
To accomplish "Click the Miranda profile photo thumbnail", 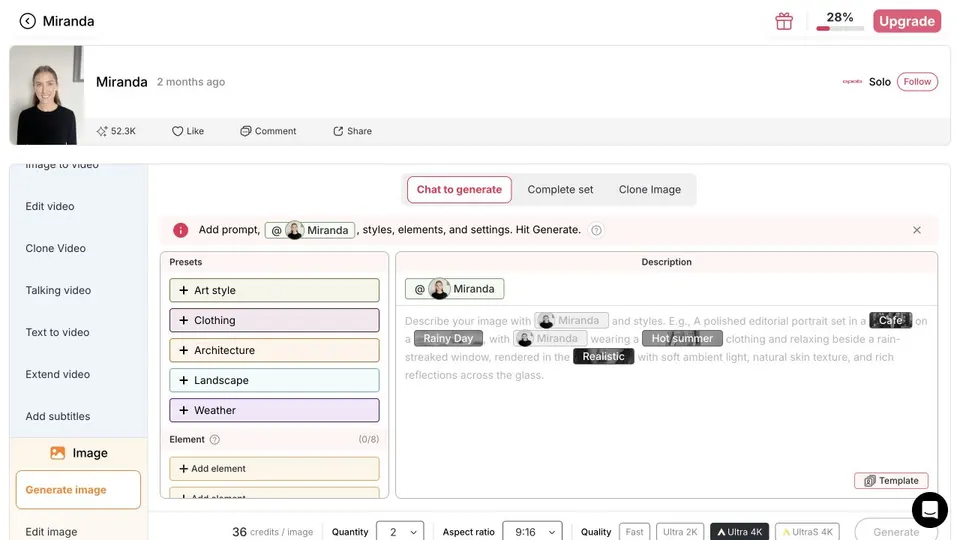I will point(47,96).
